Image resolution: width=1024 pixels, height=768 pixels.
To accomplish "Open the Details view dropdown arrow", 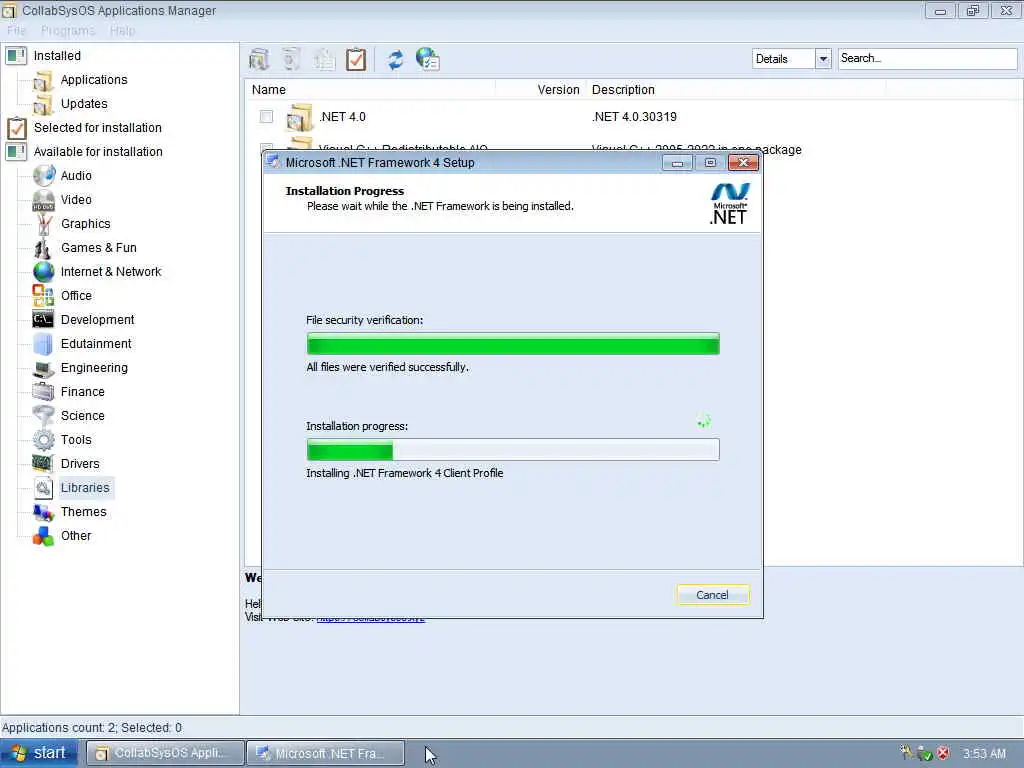I will 823,59.
